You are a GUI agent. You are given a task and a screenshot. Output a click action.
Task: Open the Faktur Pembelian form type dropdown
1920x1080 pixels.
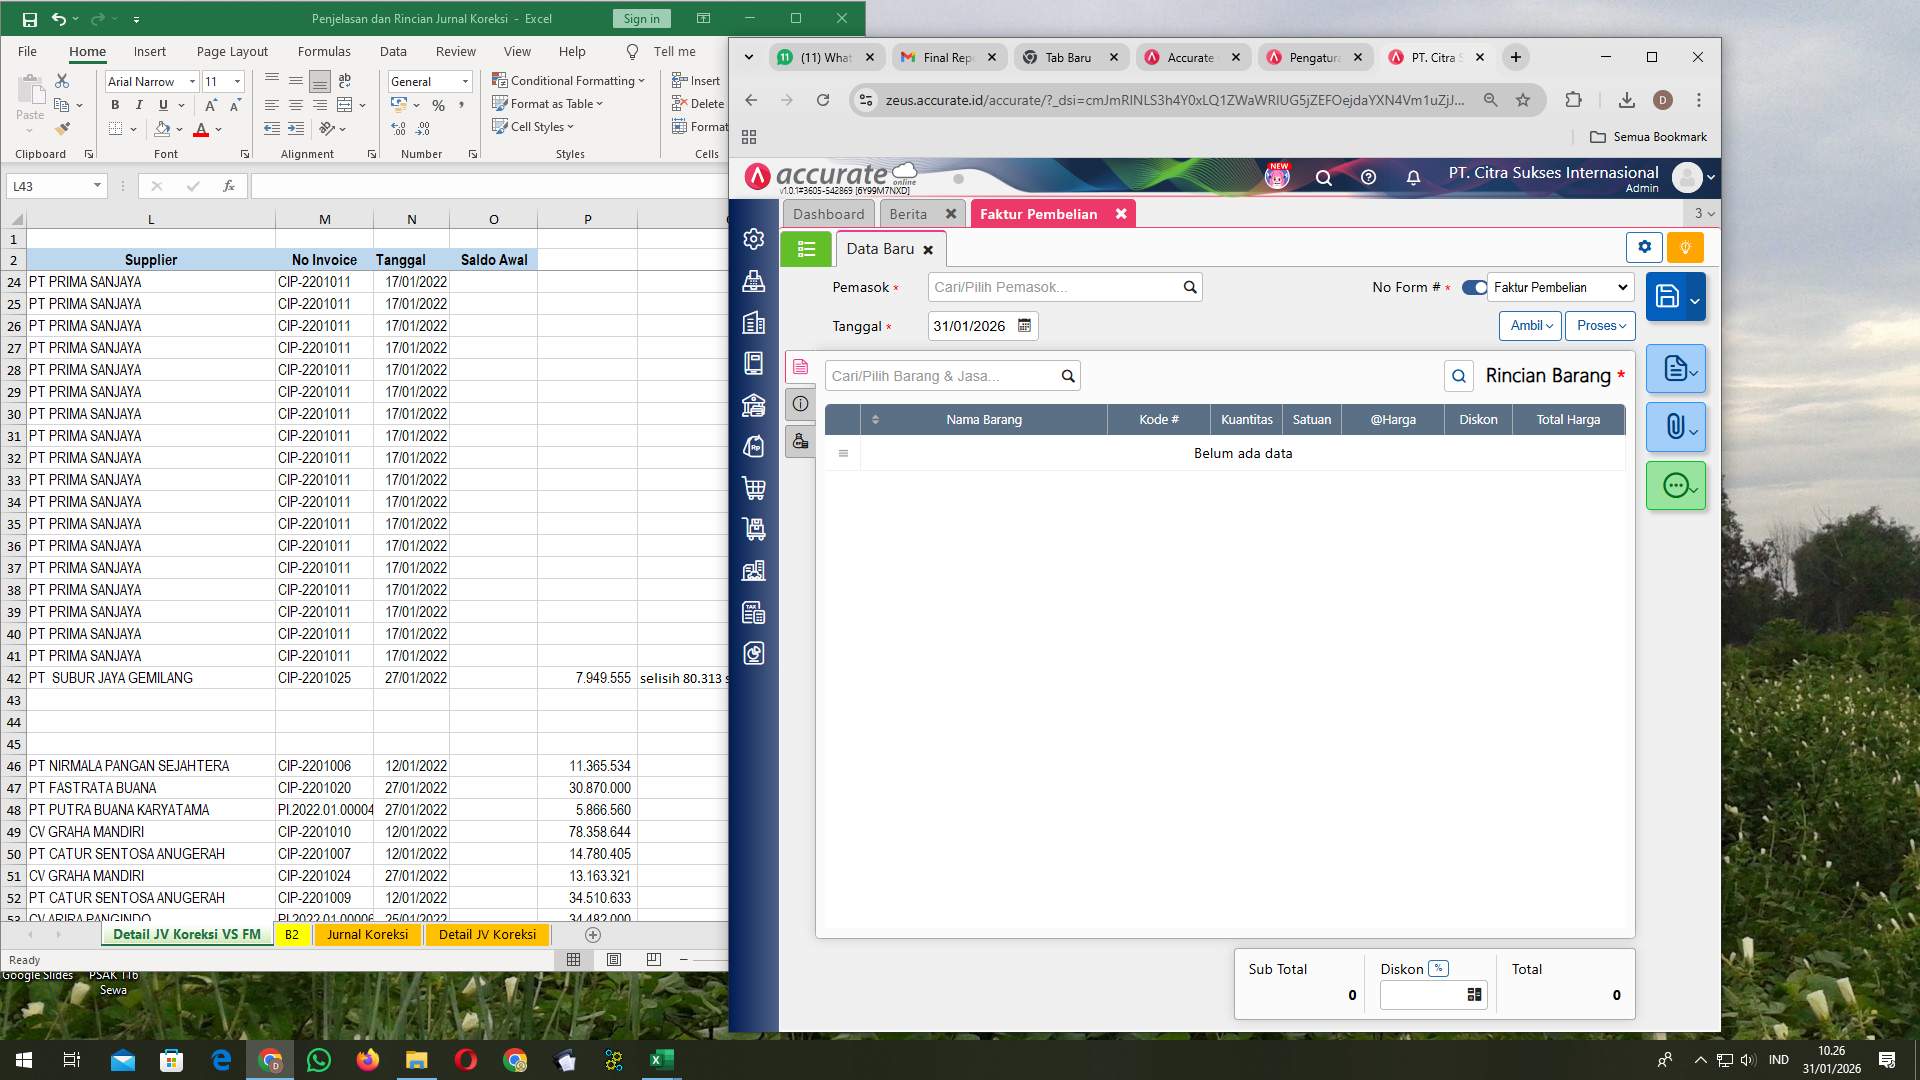pos(1558,287)
